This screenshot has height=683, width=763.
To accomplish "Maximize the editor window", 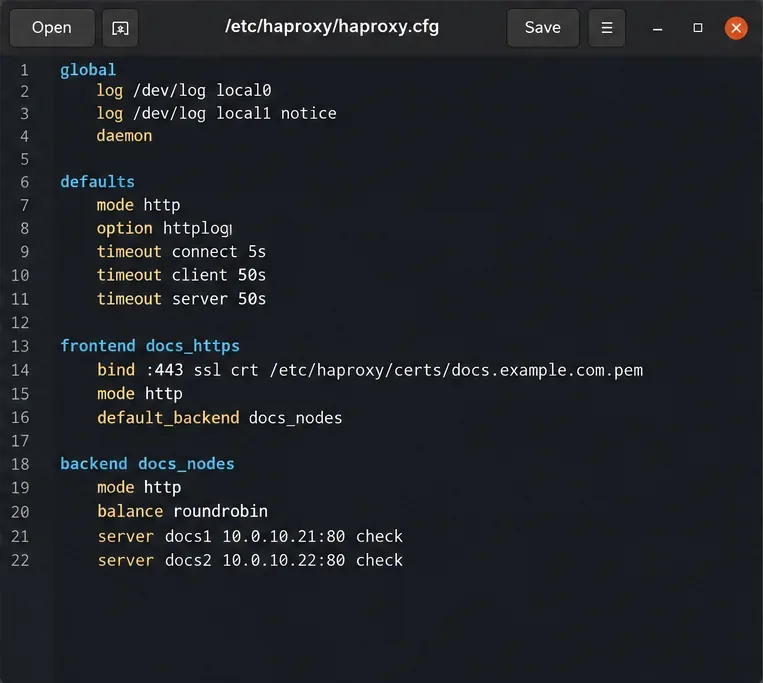I will click(697, 28).
